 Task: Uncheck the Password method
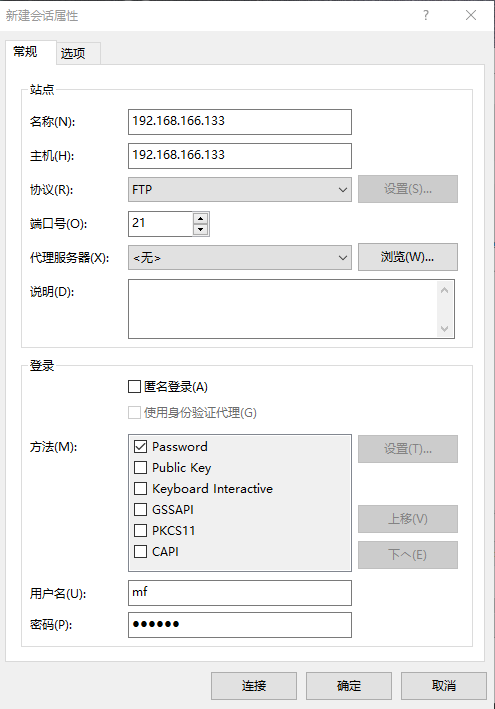(x=140, y=447)
